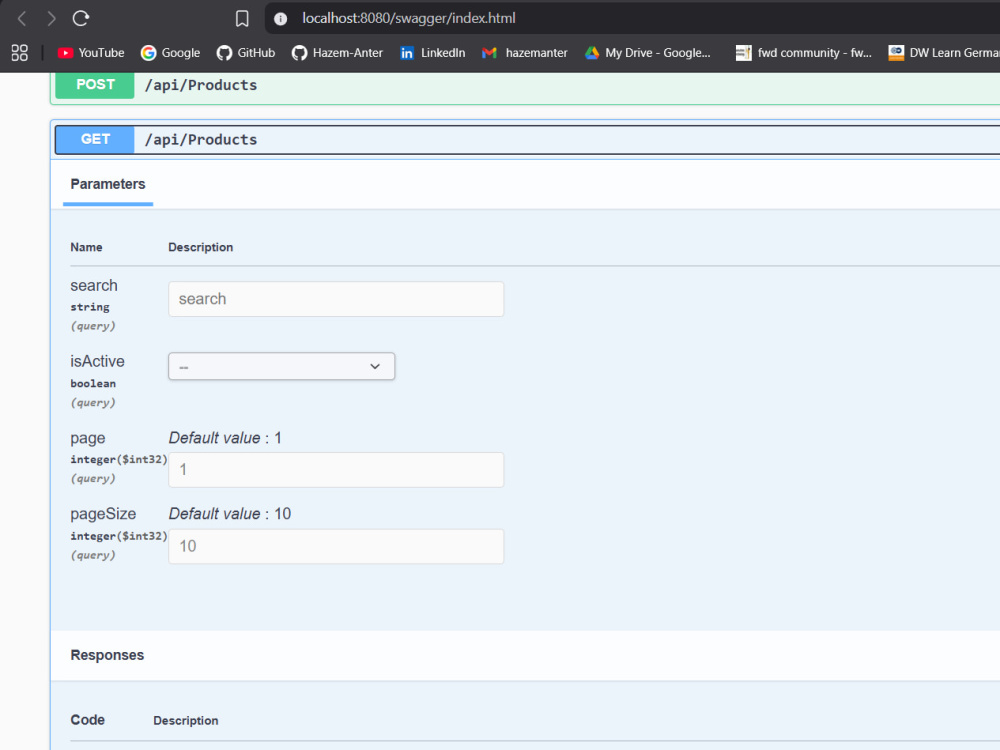Collapse the GET /api/Products operation
Viewport: 1000px width, 750px height.
pyautogui.click(x=527, y=140)
